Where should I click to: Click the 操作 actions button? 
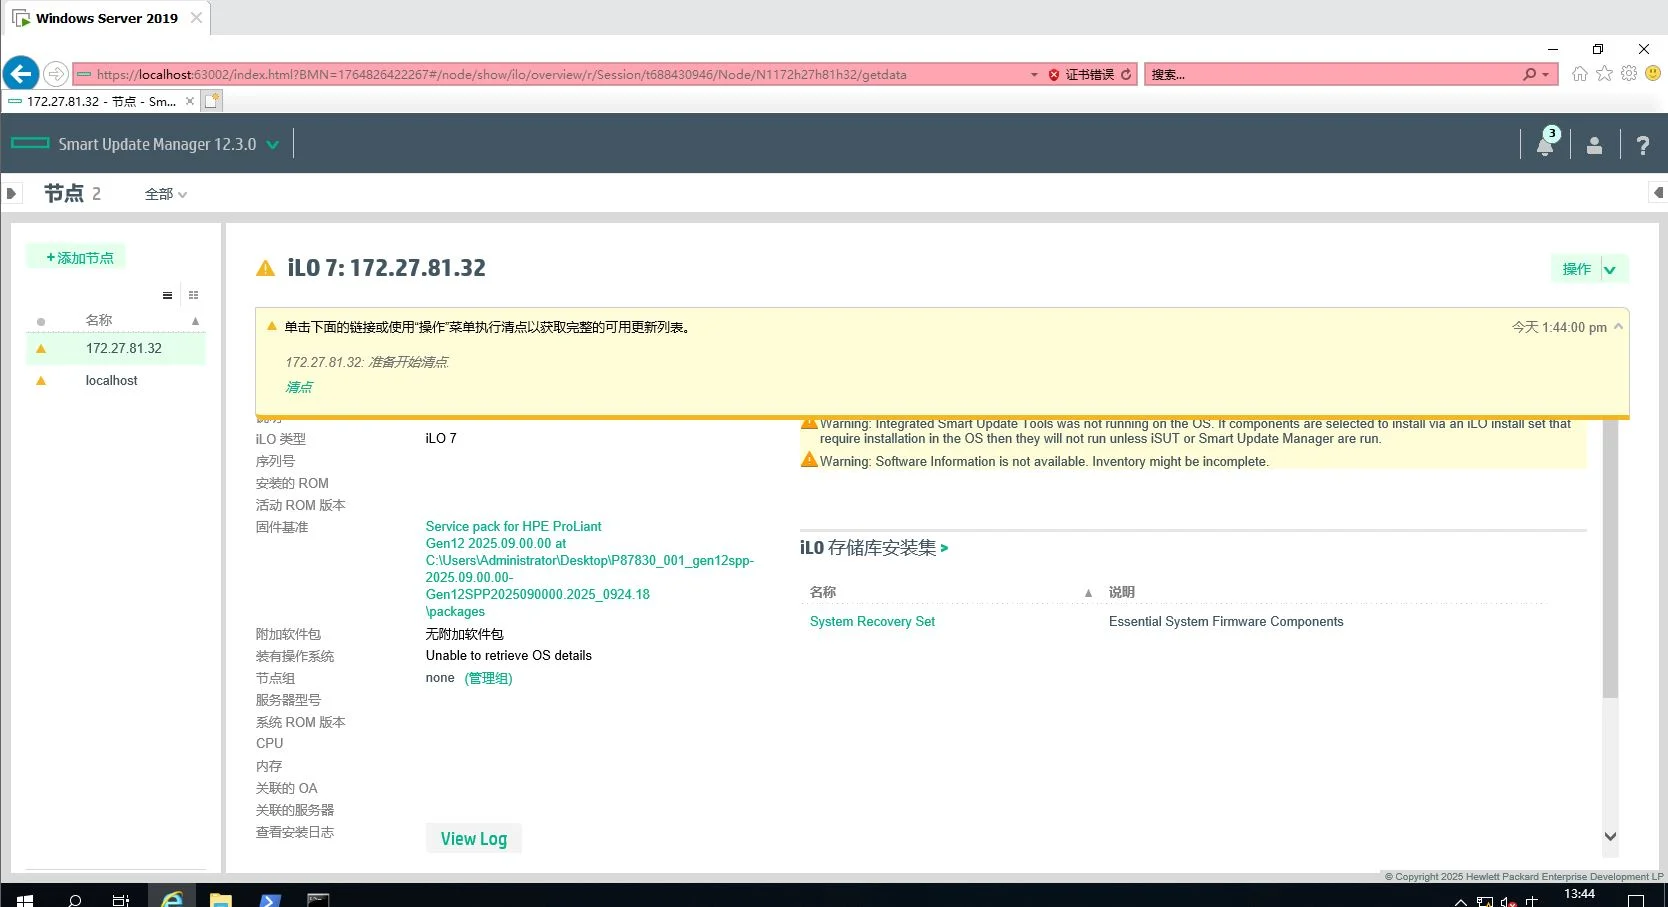click(1576, 269)
